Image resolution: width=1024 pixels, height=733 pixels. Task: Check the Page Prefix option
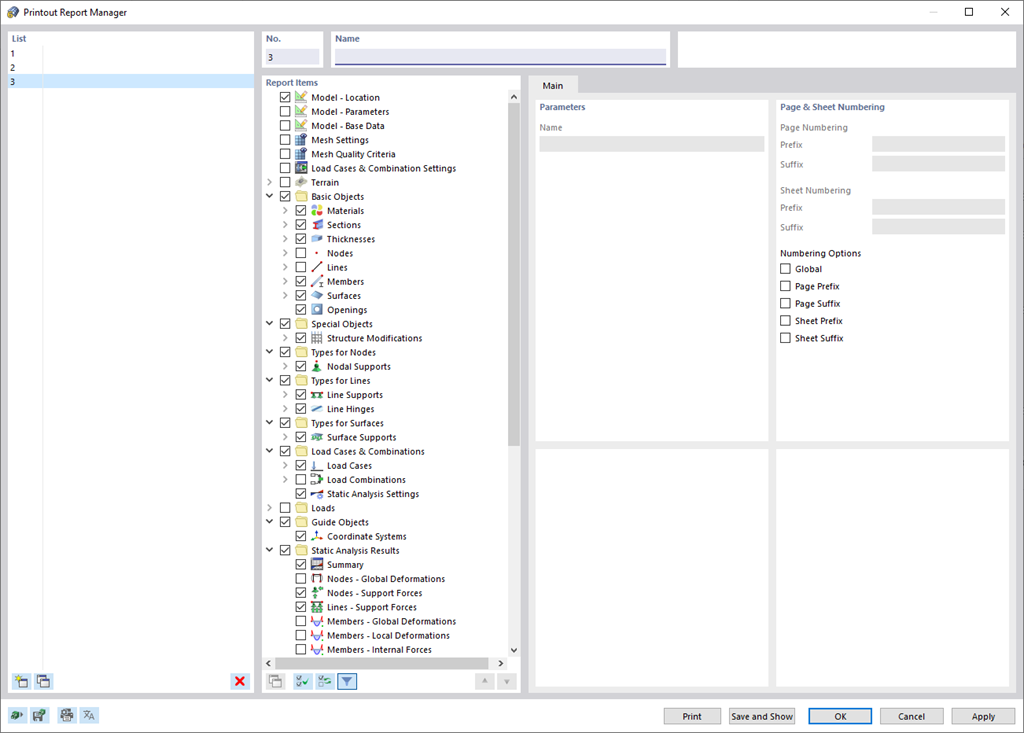[x=785, y=286]
